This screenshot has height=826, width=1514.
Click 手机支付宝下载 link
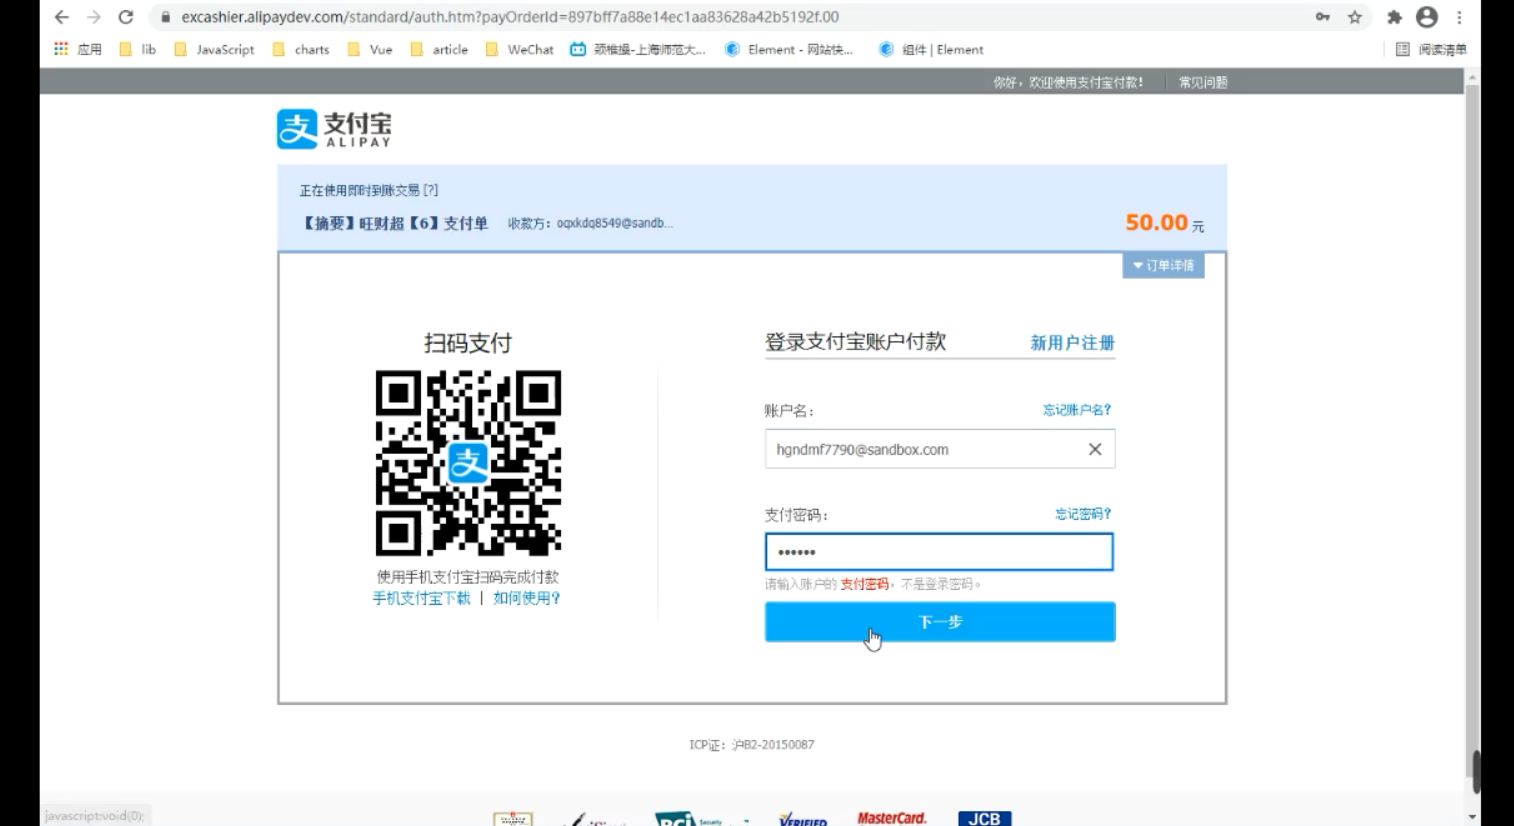click(421, 598)
